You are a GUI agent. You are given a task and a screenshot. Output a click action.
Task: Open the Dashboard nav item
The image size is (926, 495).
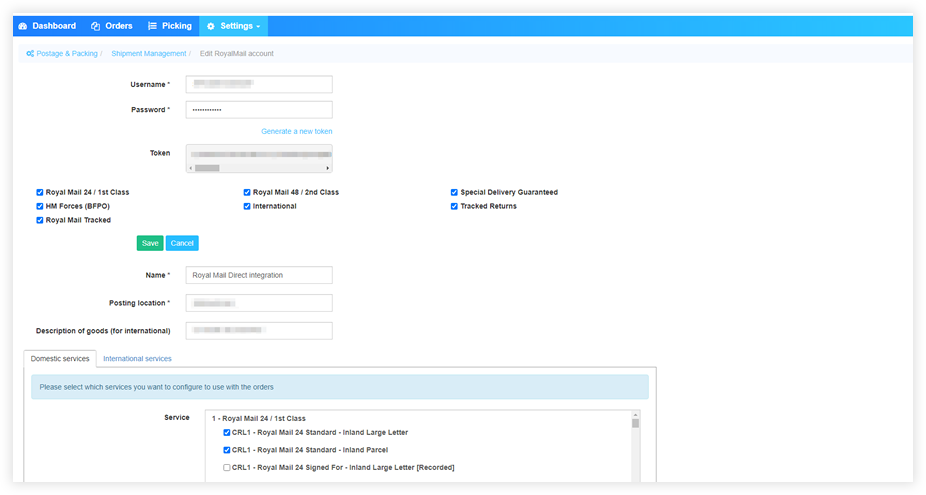[47, 26]
